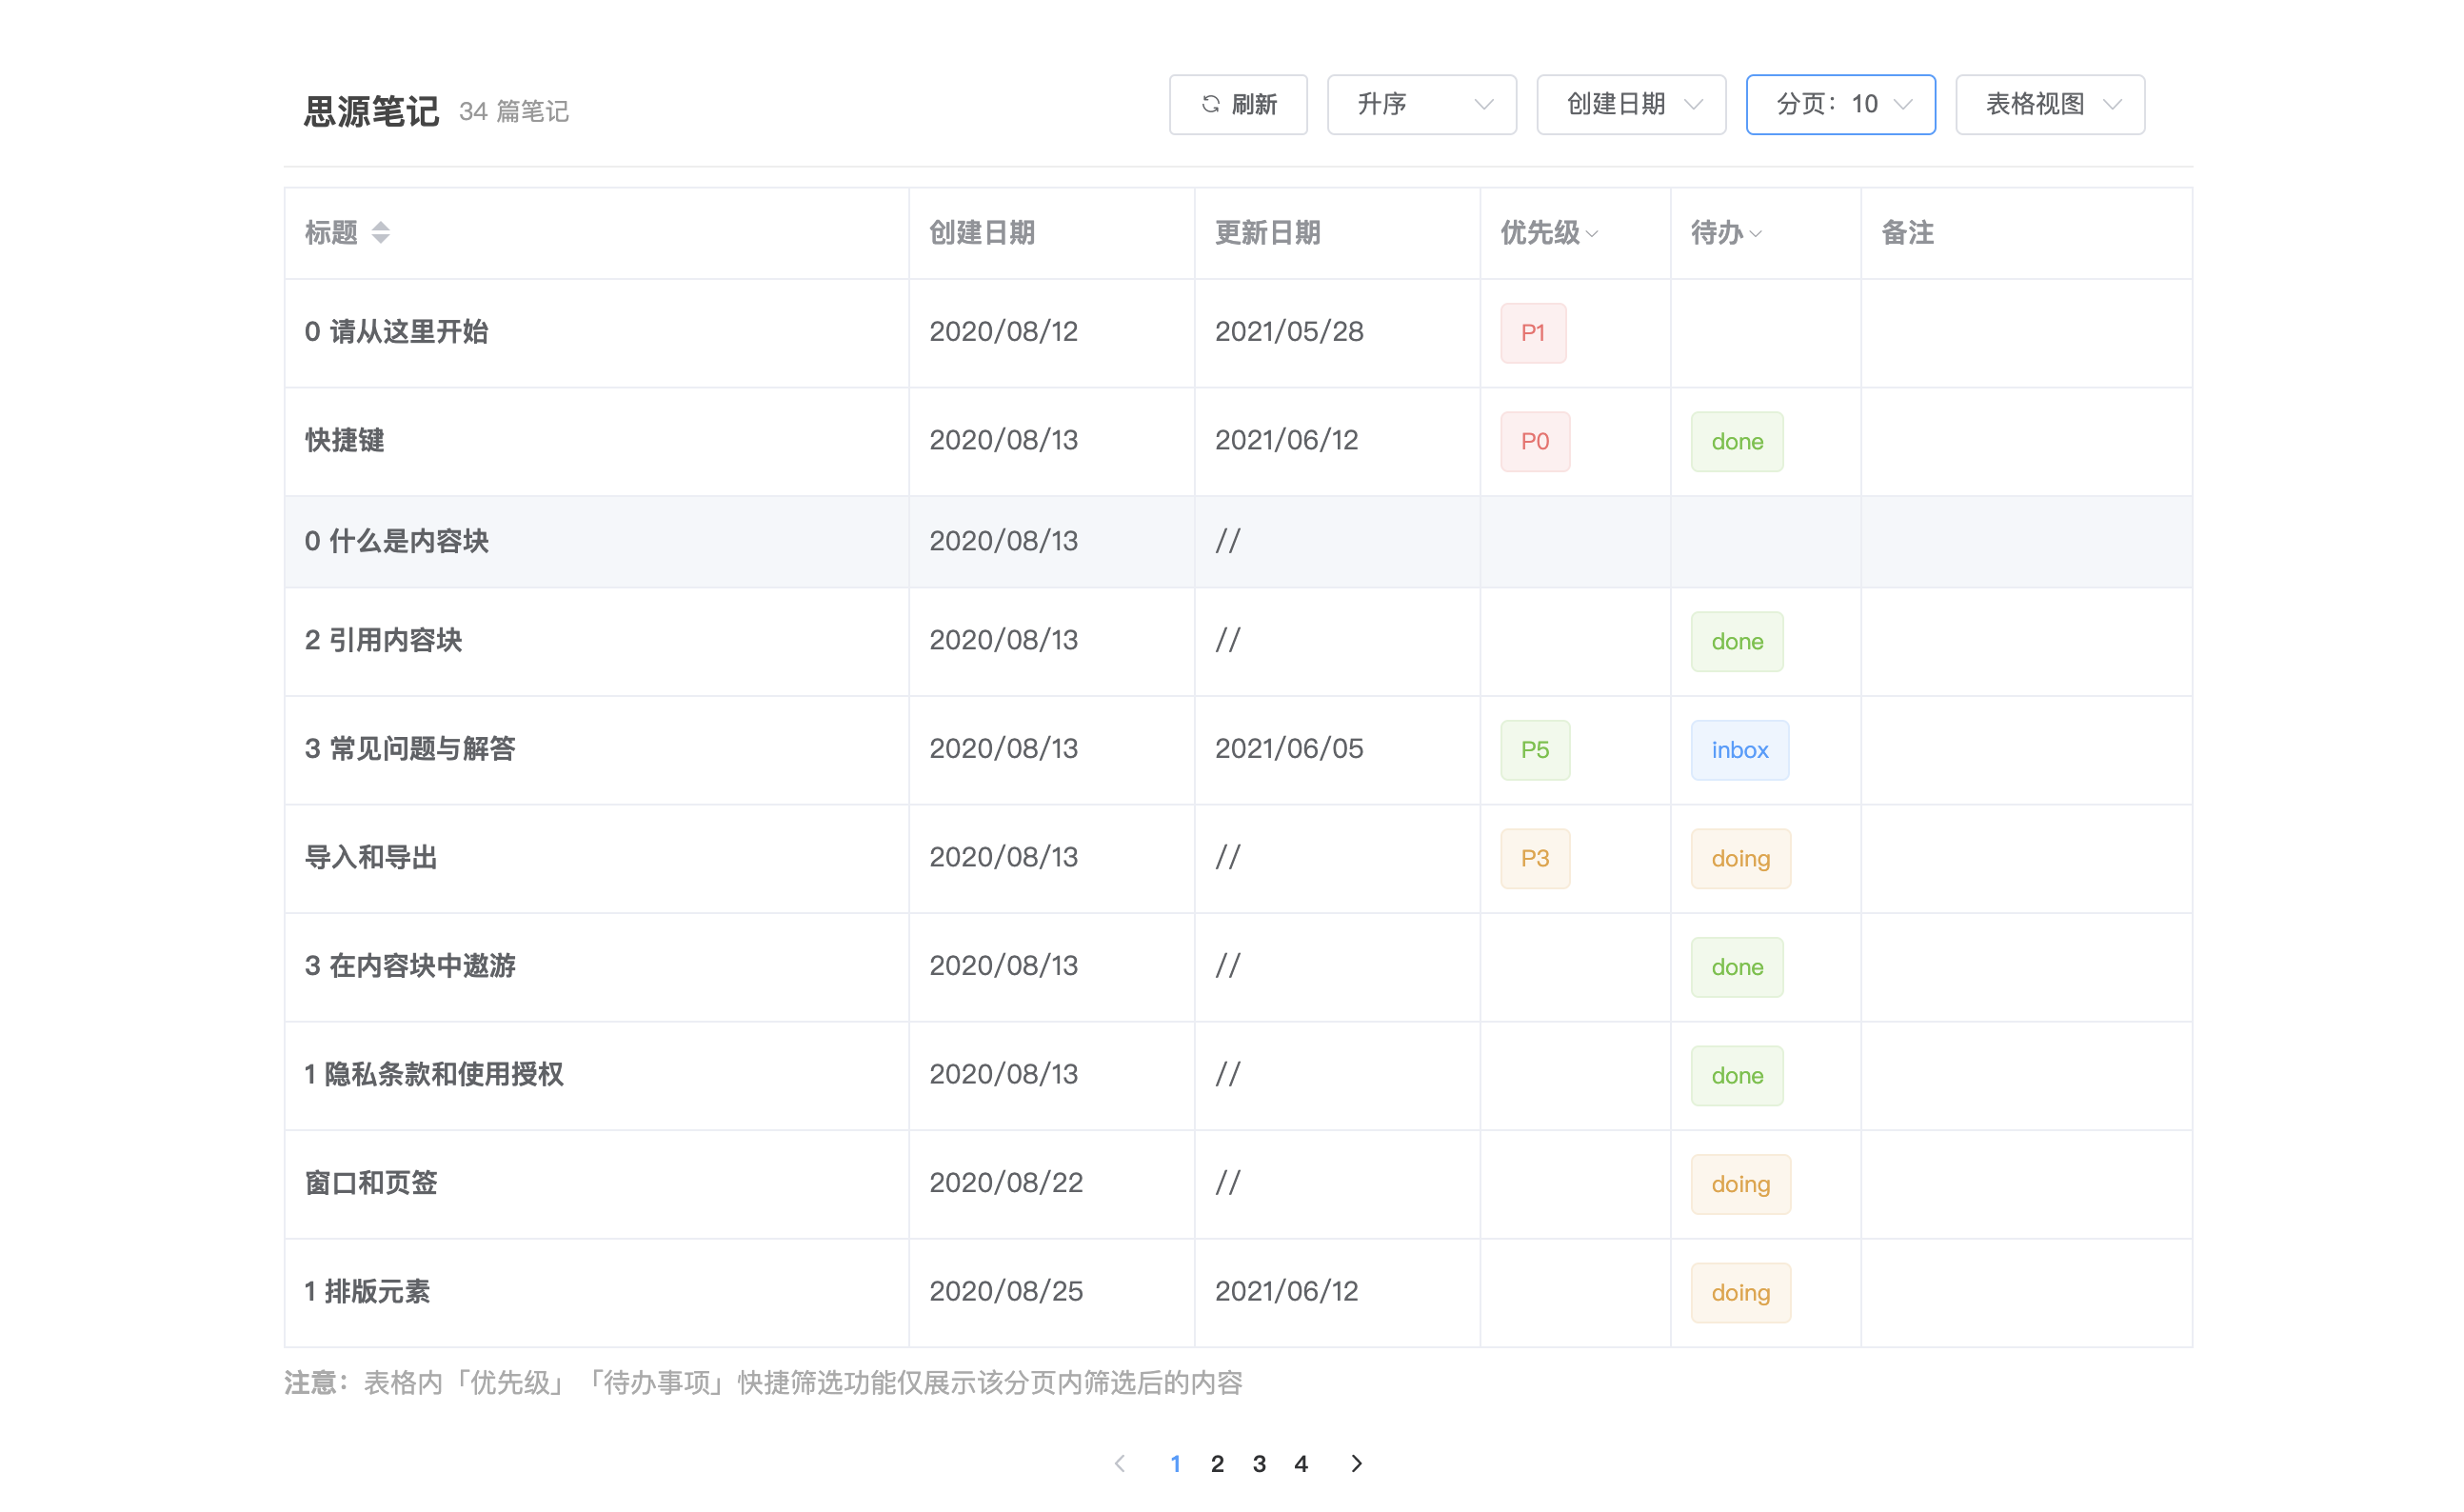Expand the 分页: 10 page size dropdown
Screen dimensions: 2464x1512
[x=1840, y=104]
